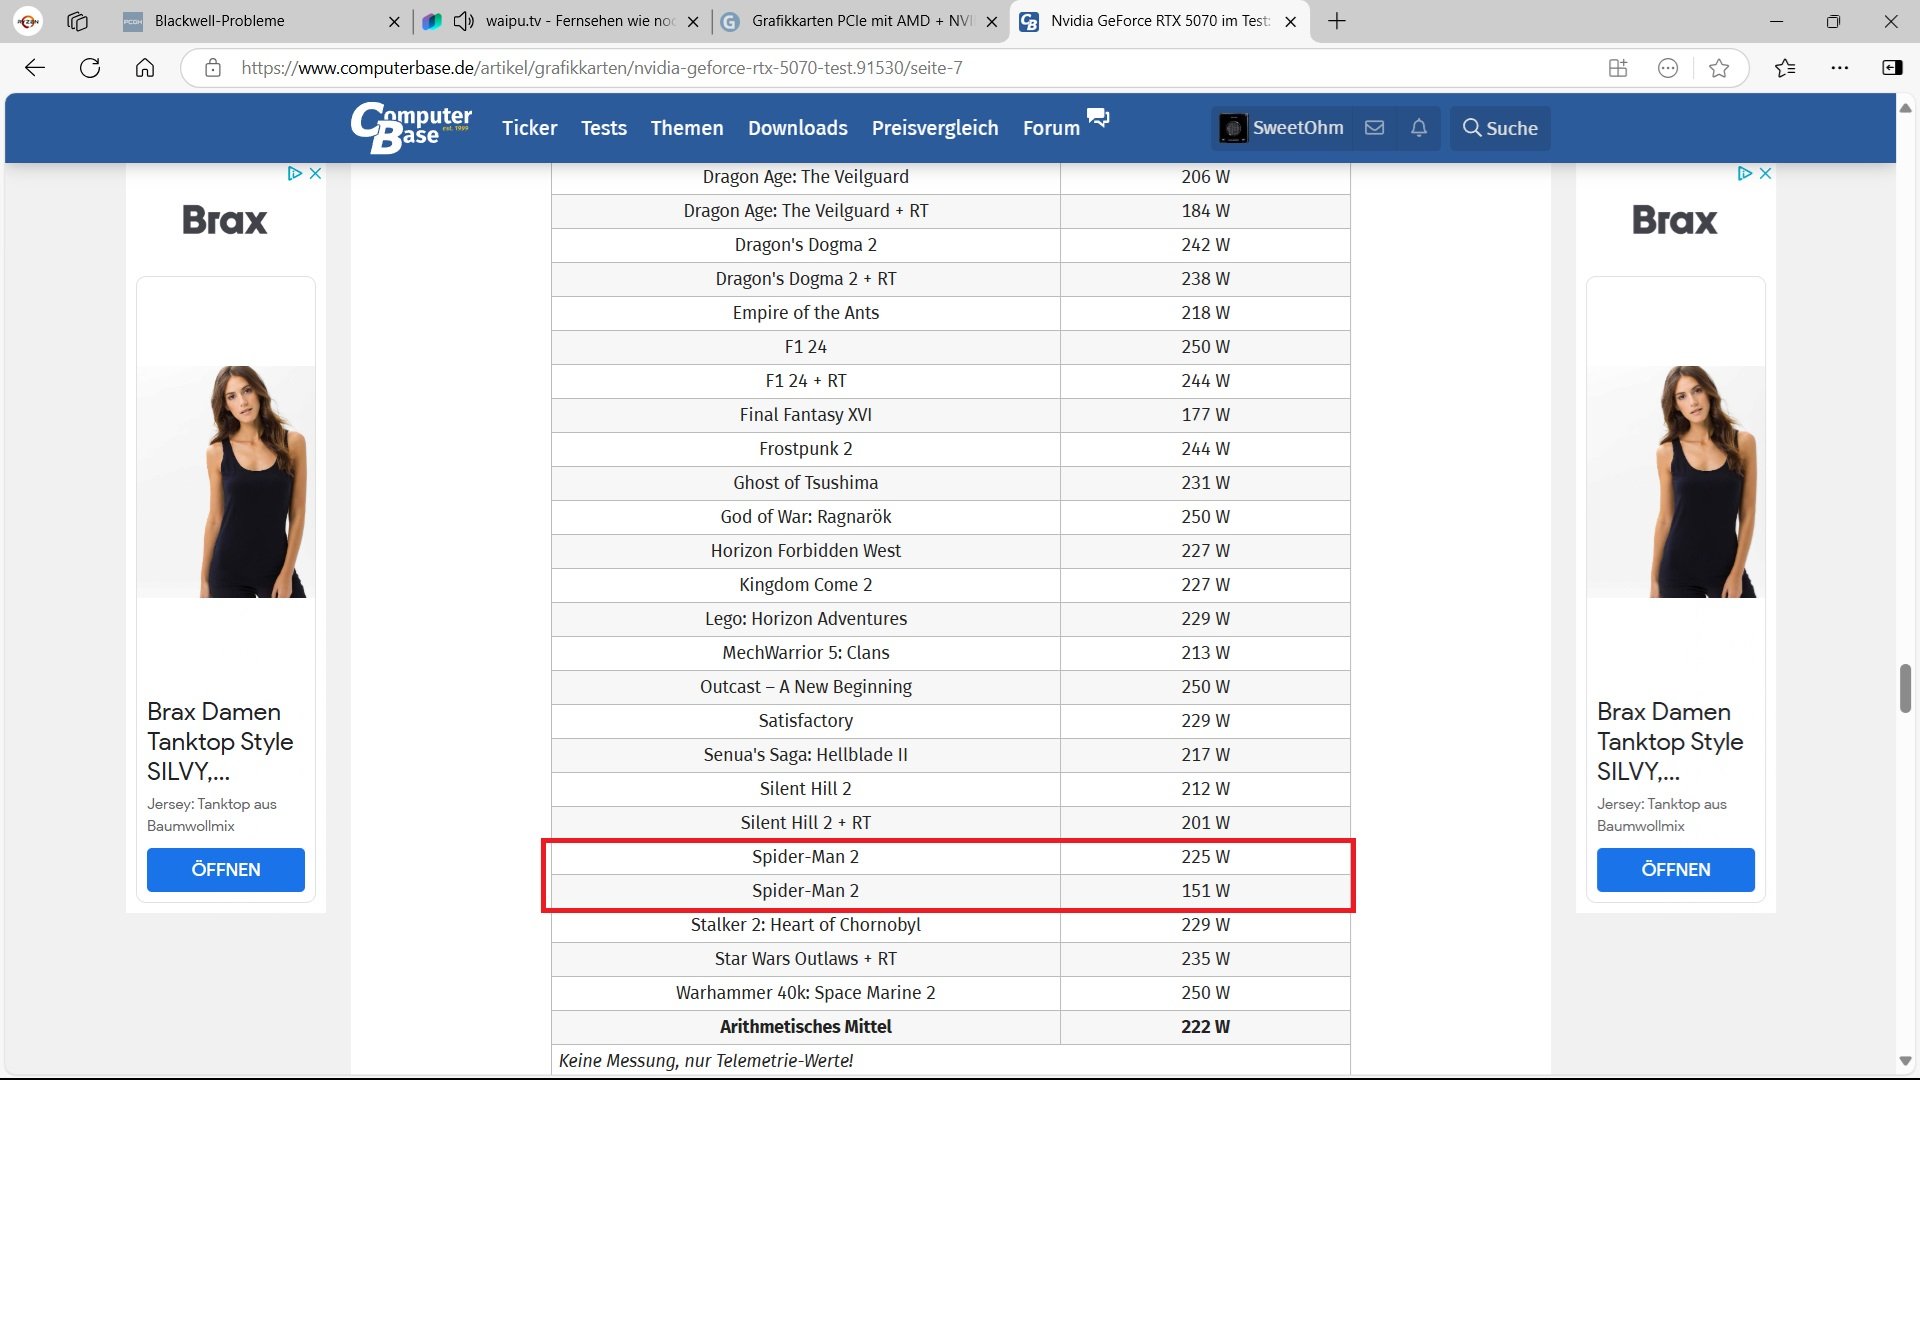Screen dimensions: 1920x1337
Task: Add page to favorites star icon
Action: pos(1719,68)
